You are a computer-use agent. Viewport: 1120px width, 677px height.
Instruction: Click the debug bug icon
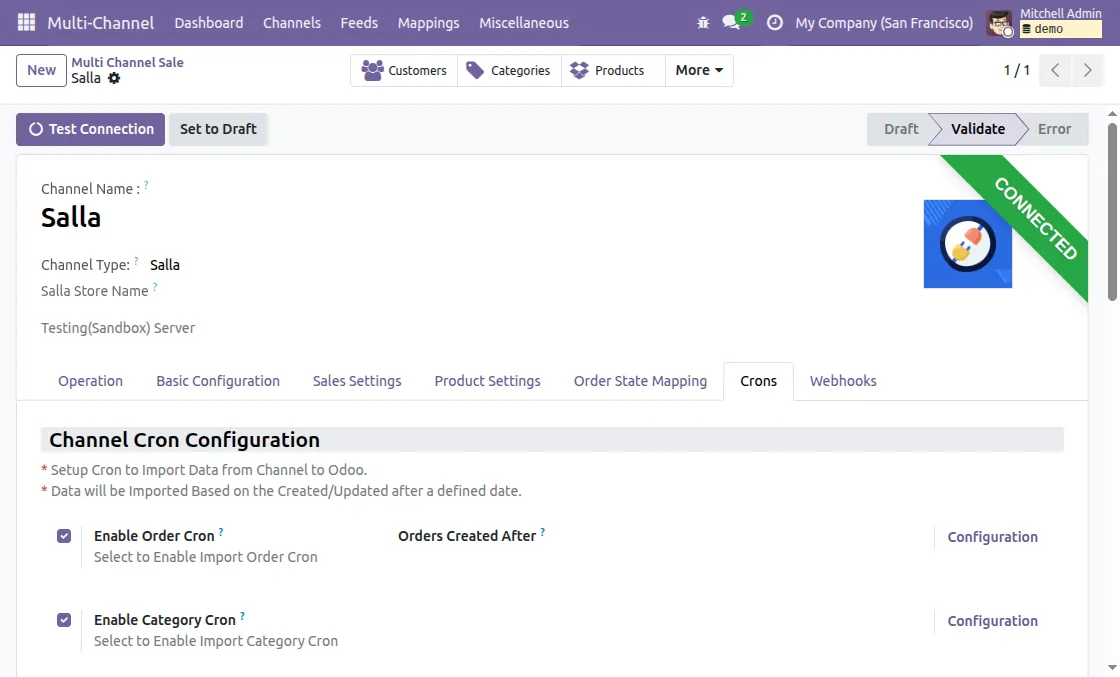click(x=703, y=23)
